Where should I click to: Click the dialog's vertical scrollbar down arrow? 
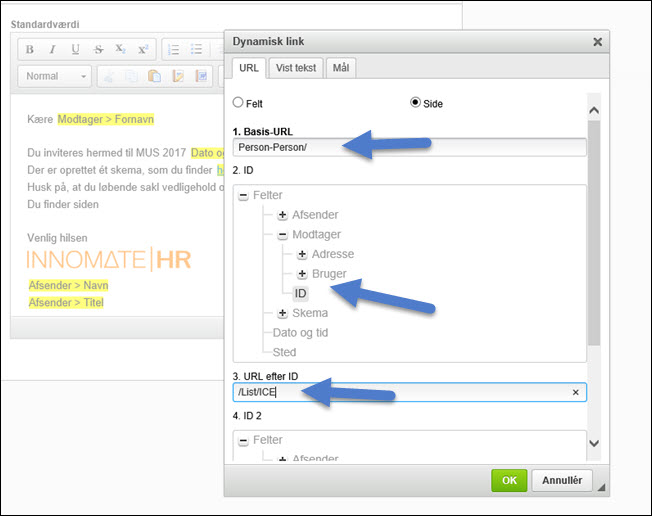coord(592,443)
